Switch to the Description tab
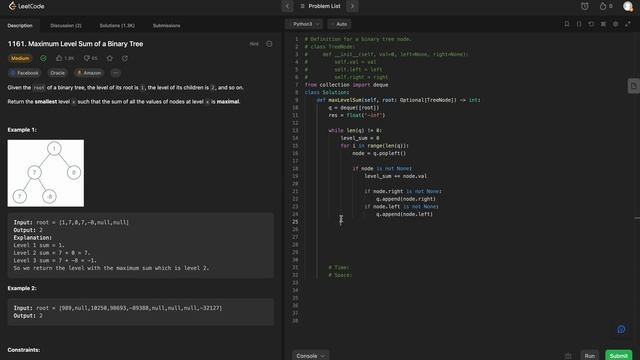Image resolution: width=640 pixels, height=360 pixels. (x=20, y=25)
